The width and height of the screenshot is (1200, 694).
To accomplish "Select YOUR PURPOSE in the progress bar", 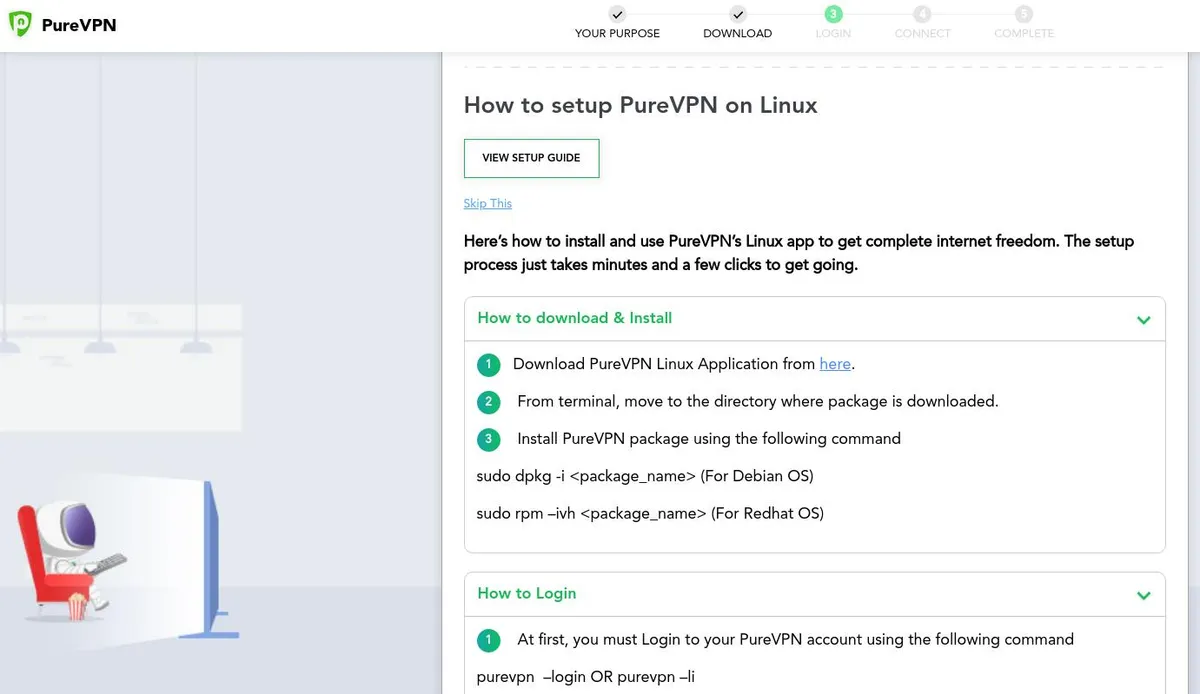I will [x=617, y=33].
